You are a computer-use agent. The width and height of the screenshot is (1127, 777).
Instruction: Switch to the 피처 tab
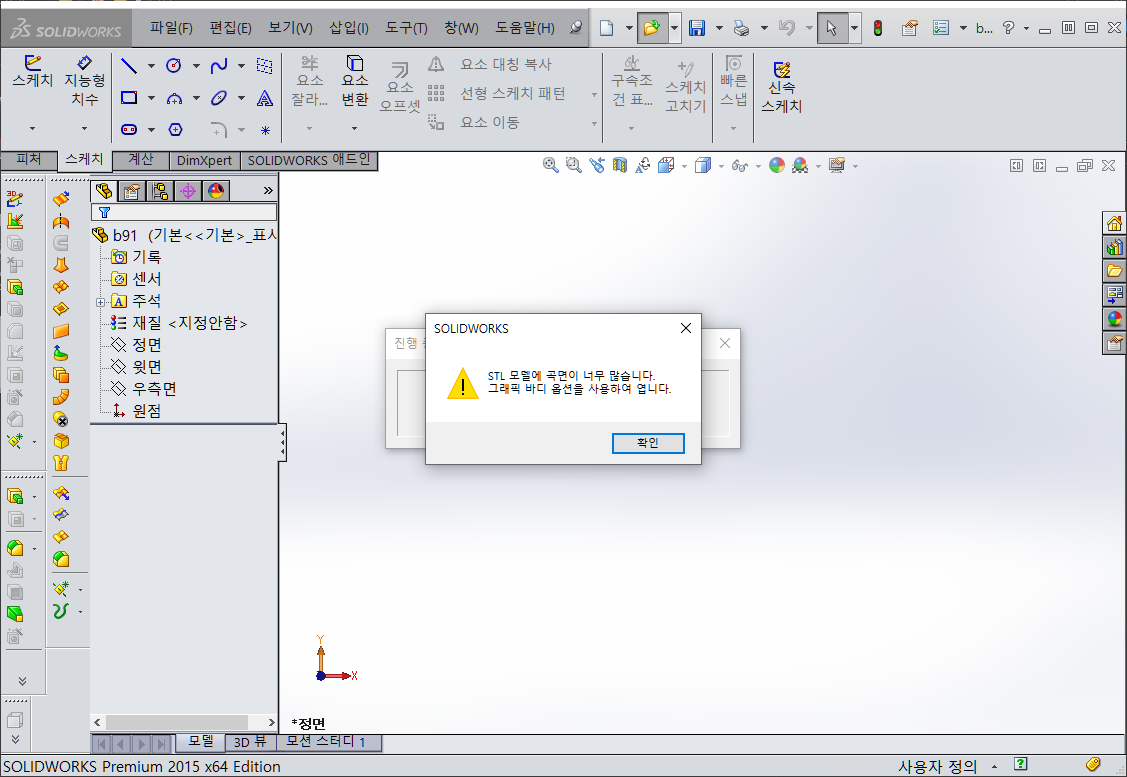click(x=29, y=160)
